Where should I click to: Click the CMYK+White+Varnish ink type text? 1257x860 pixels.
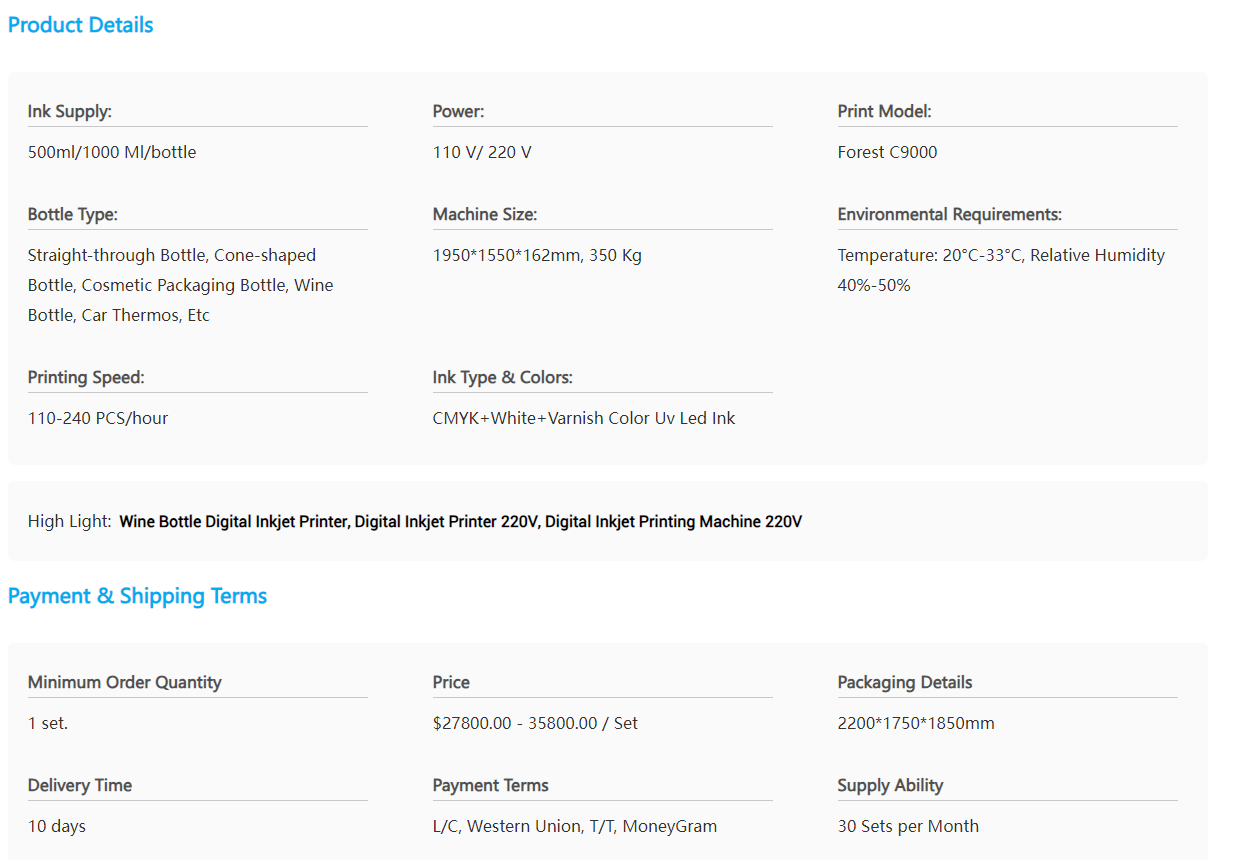point(583,418)
